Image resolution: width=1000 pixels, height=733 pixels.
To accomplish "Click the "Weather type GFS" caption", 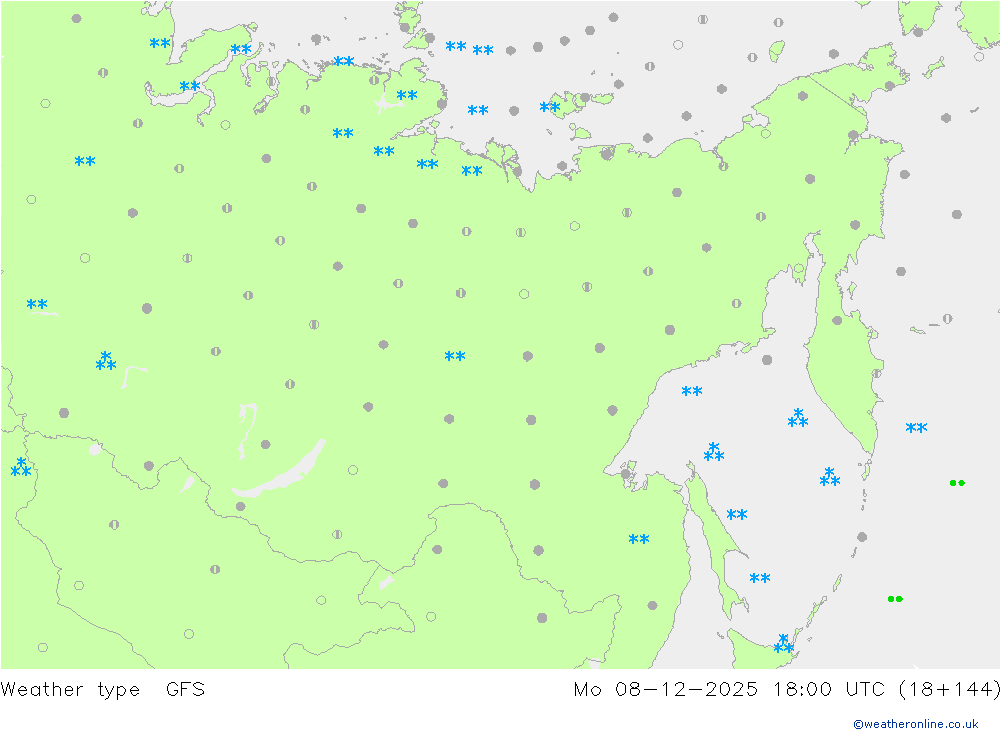I will (103, 690).
